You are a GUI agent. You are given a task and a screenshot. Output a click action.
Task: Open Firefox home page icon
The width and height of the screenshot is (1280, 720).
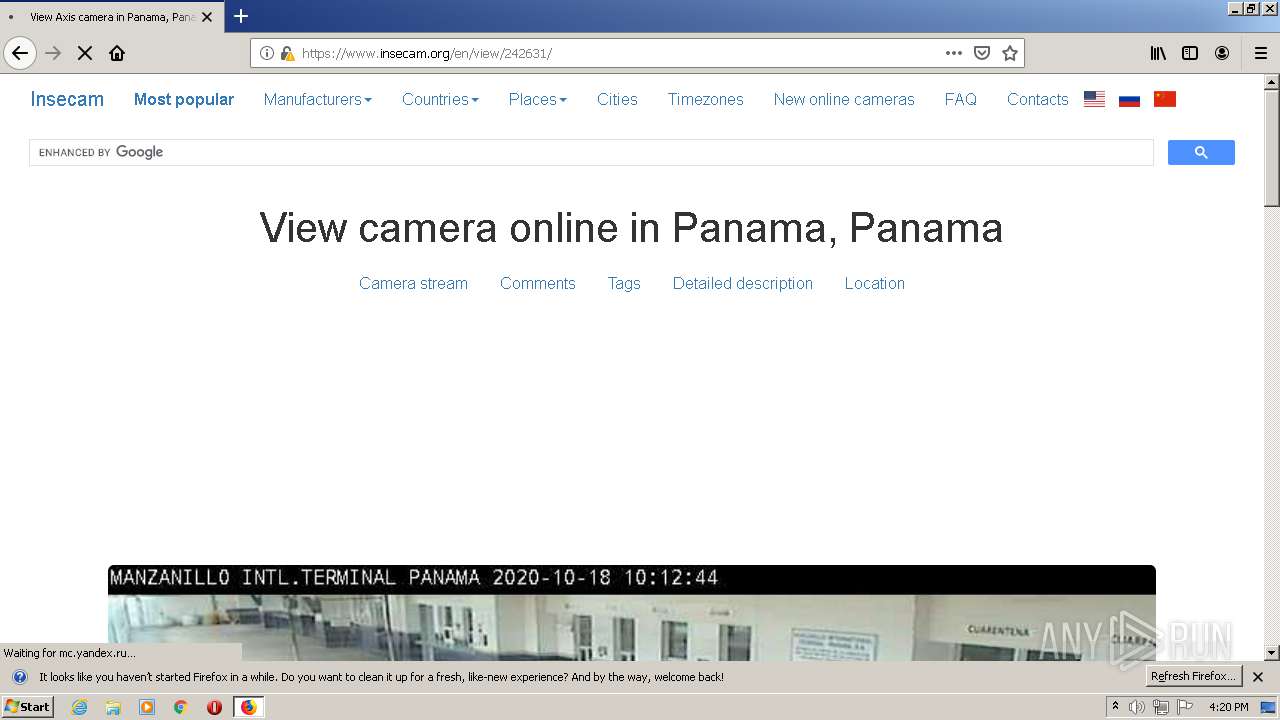pos(117,53)
